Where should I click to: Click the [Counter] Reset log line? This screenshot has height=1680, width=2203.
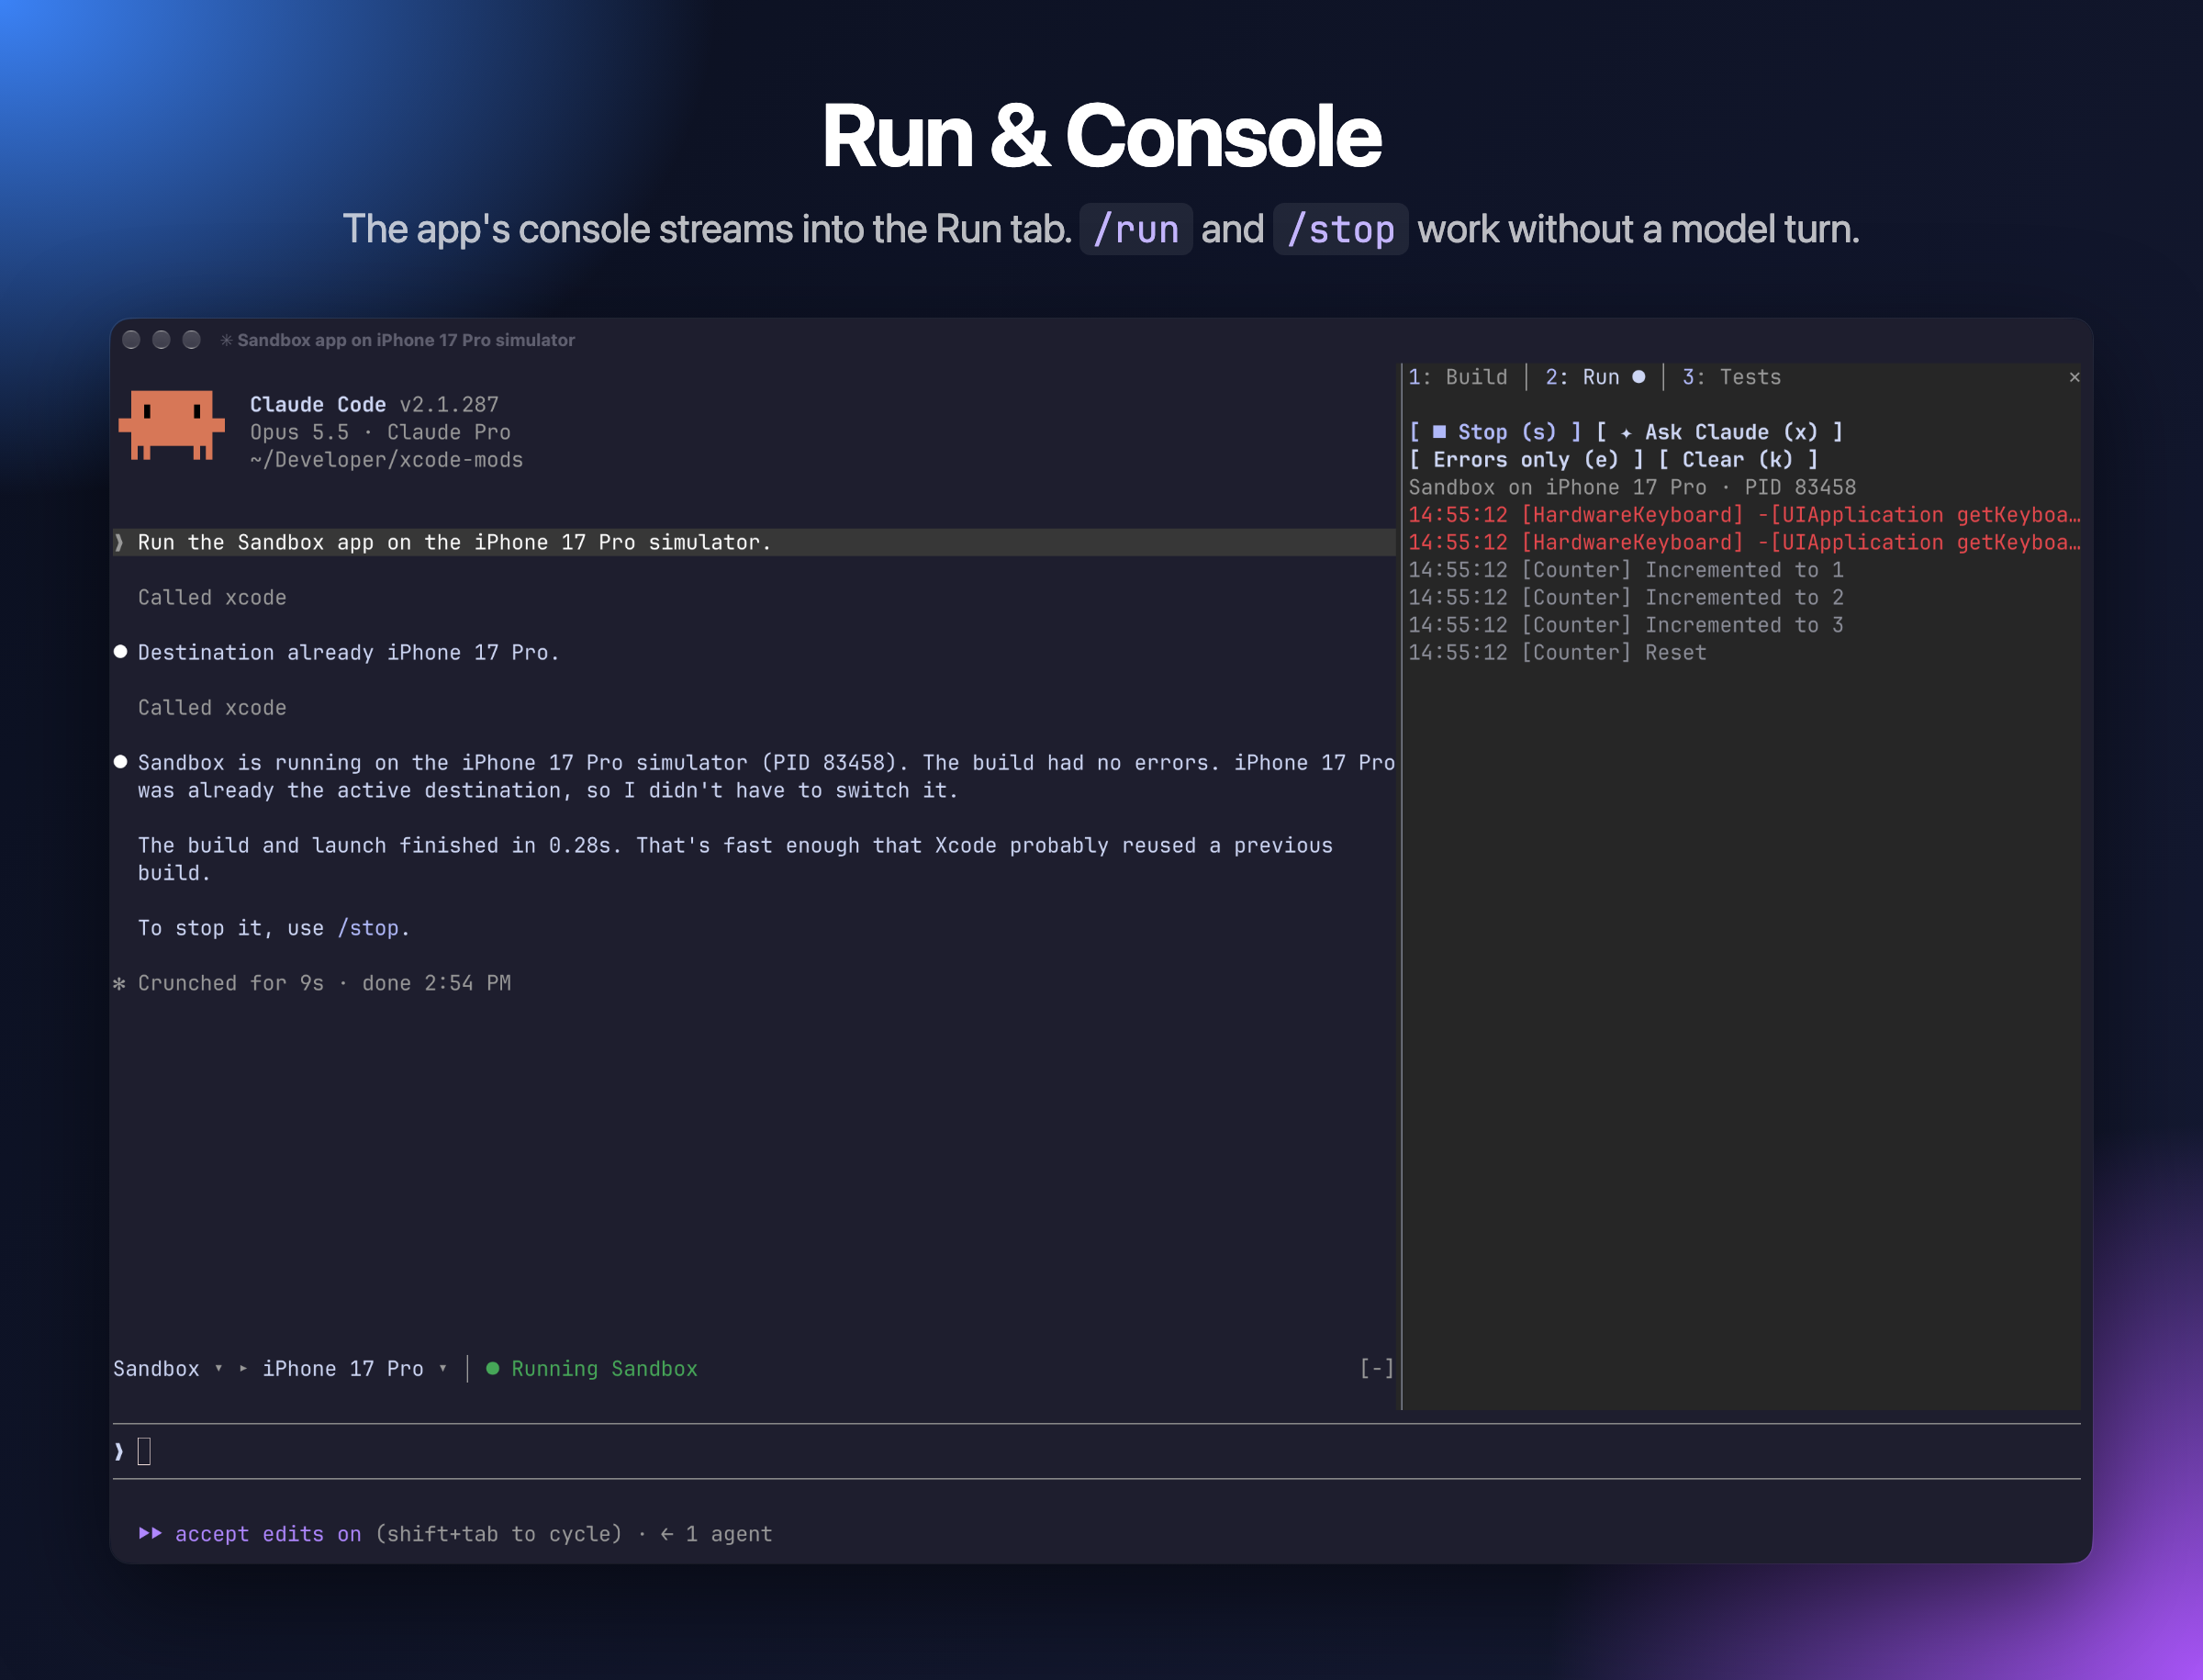(x=1557, y=653)
